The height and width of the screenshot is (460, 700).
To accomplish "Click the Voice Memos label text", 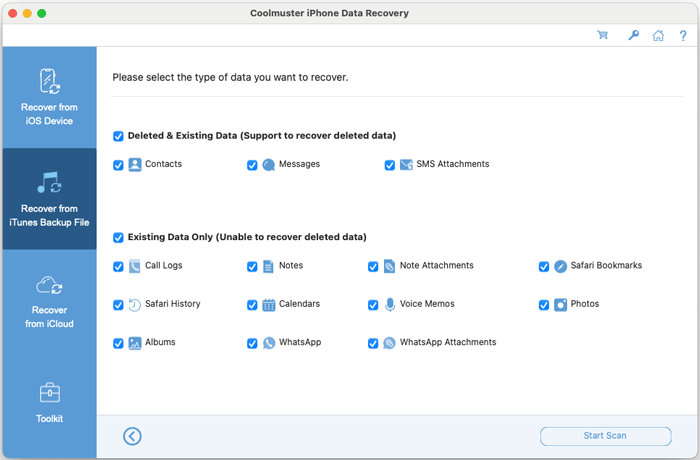I will click(x=427, y=304).
